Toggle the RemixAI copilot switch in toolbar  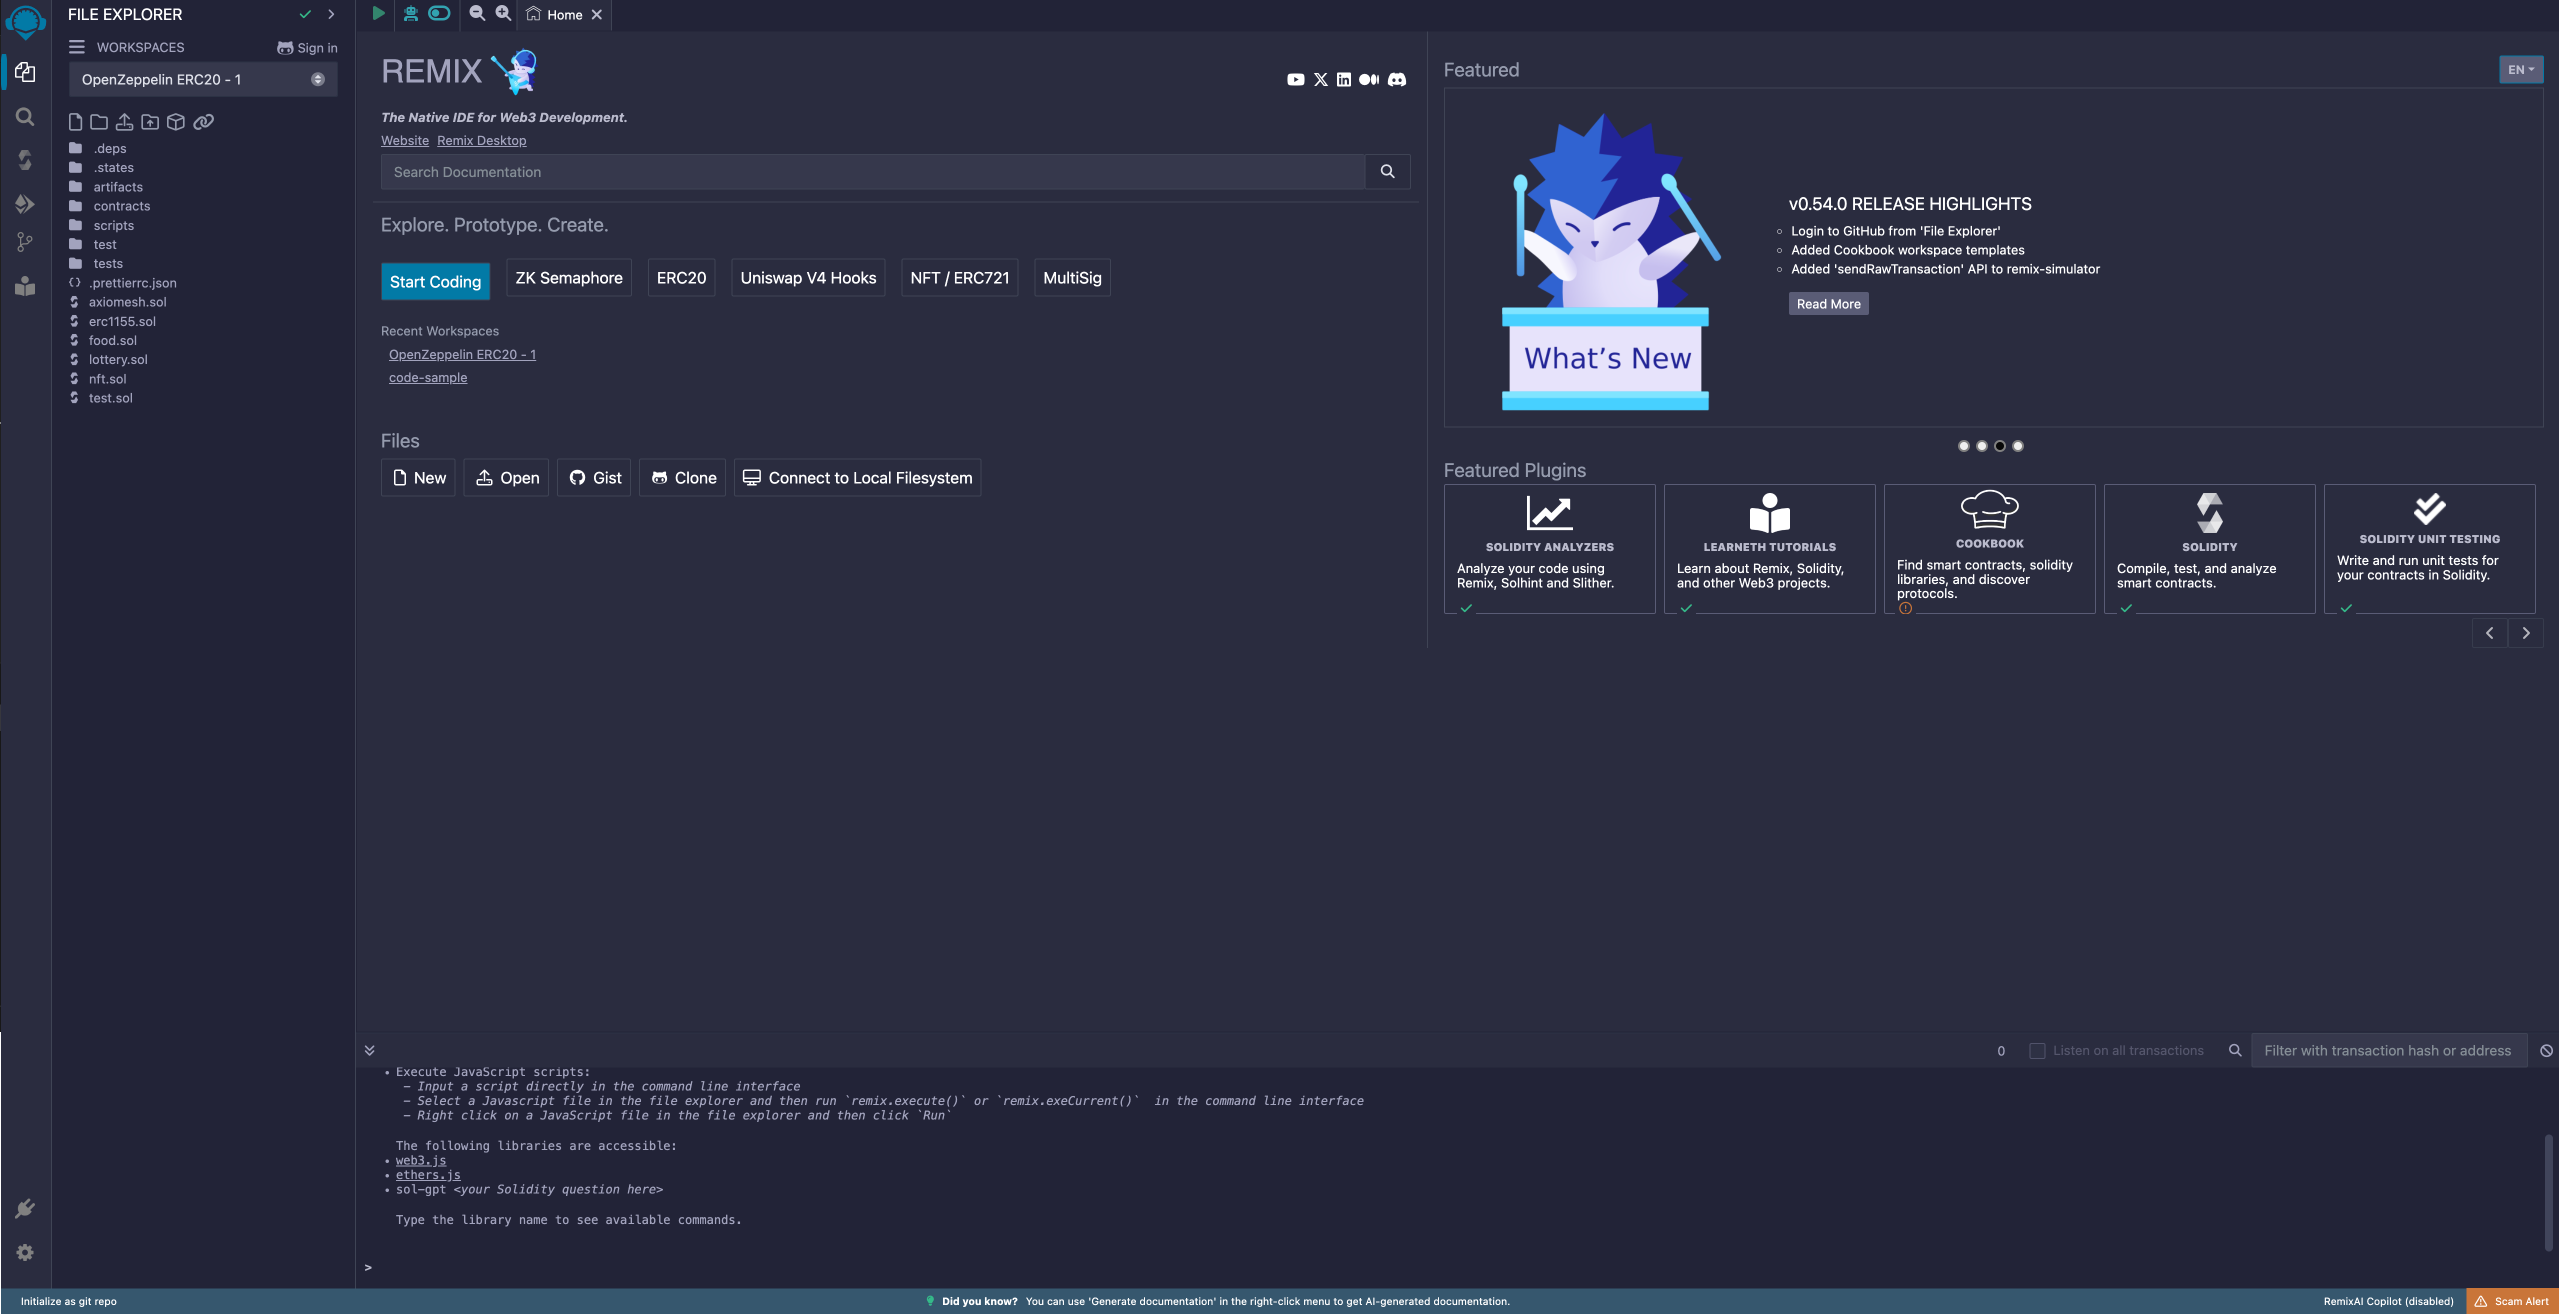pos(439,13)
